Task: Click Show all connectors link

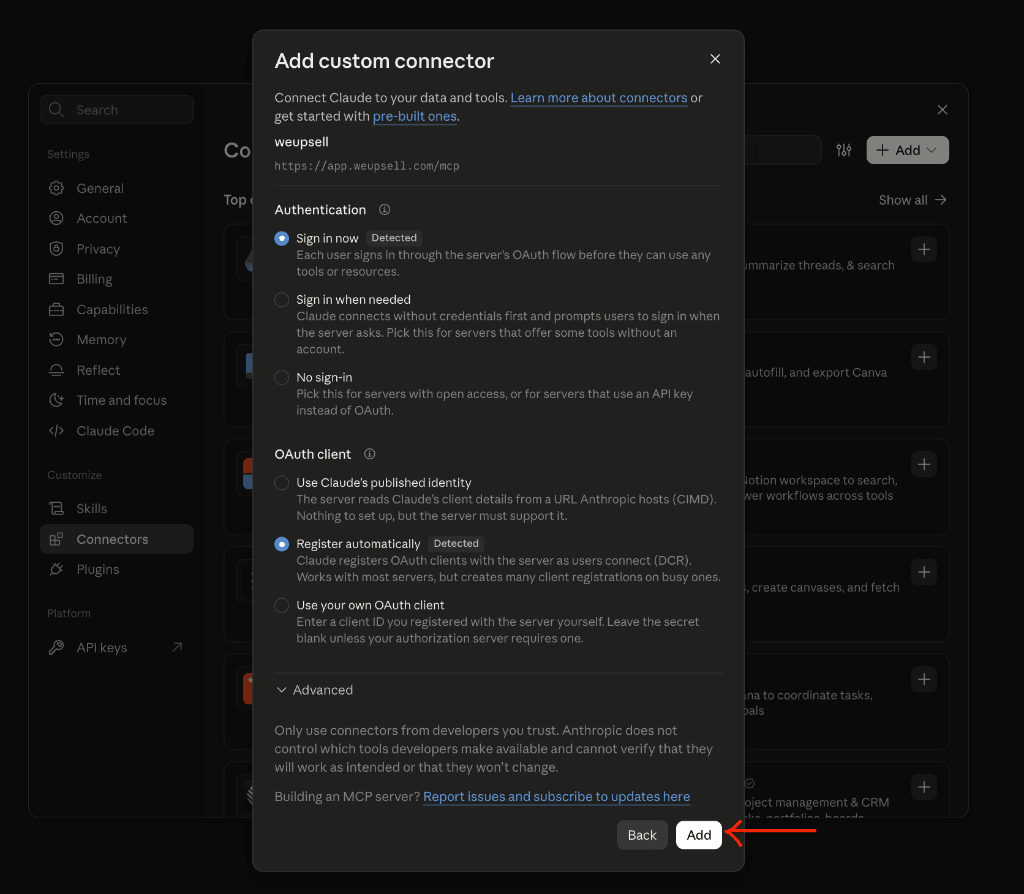Action: 912,200
